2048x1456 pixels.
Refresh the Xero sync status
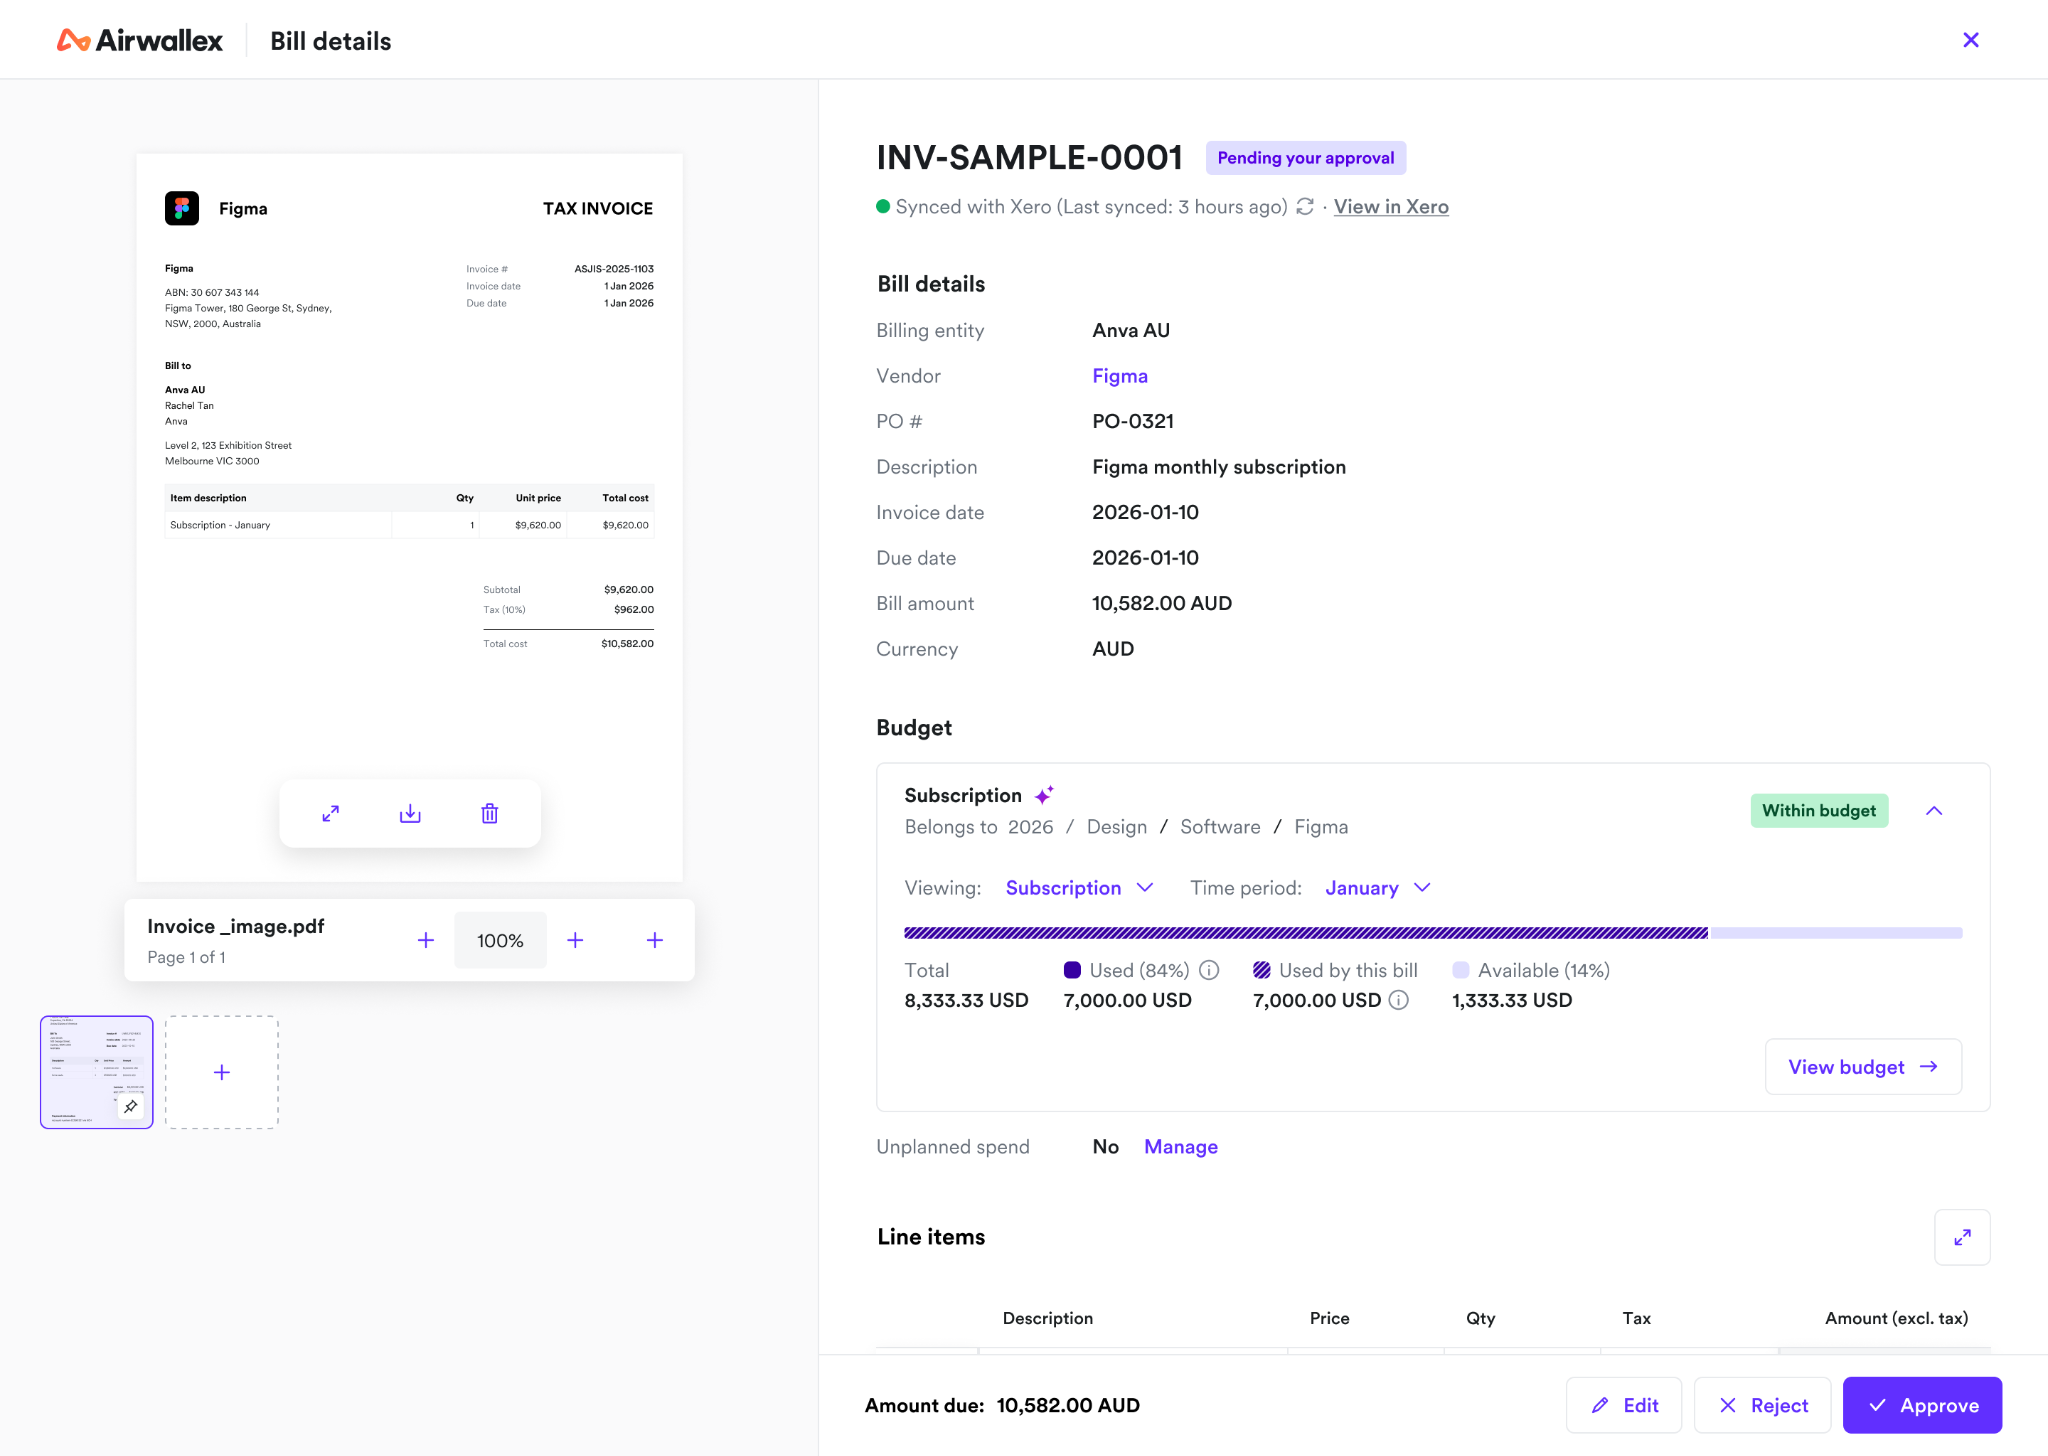click(1305, 206)
